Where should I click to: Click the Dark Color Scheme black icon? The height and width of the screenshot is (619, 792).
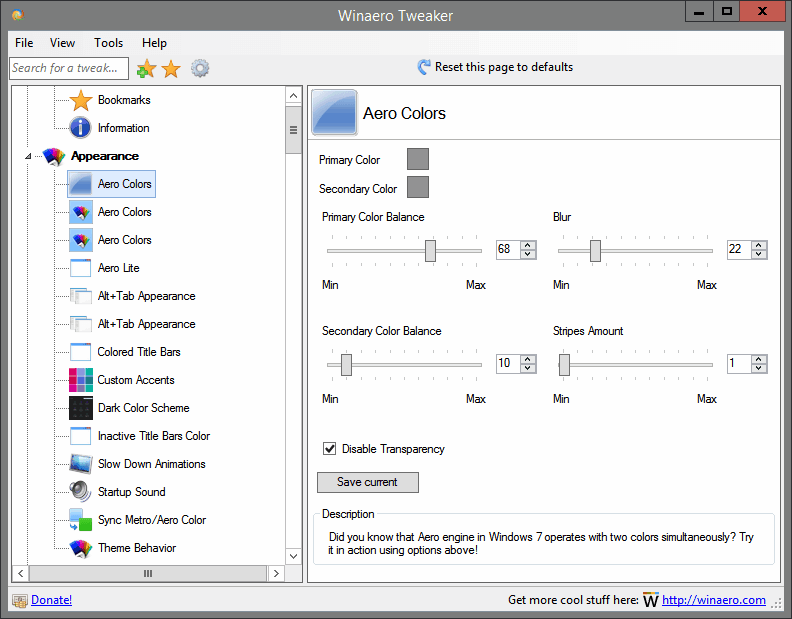click(x=81, y=408)
